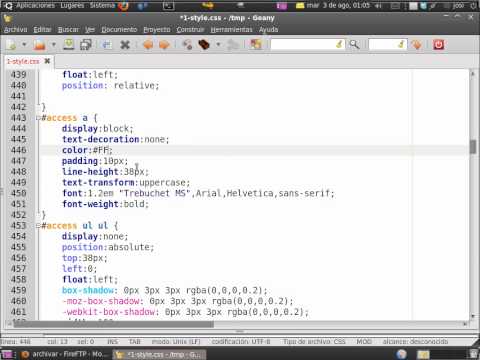Click the panel clock 'mar 3 de ago, 01:05'
The height and width of the screenshot is (360, 480).
point(338,5)
